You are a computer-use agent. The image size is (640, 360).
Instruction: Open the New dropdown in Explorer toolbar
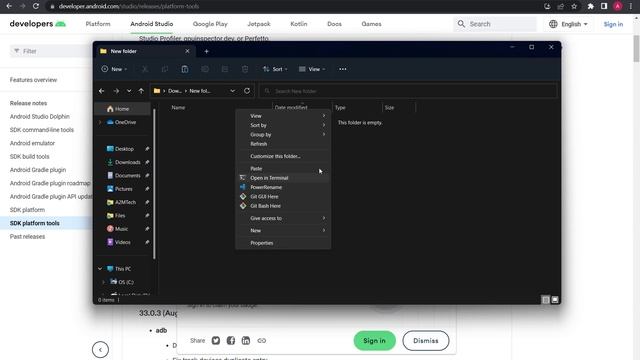point(114,69)
